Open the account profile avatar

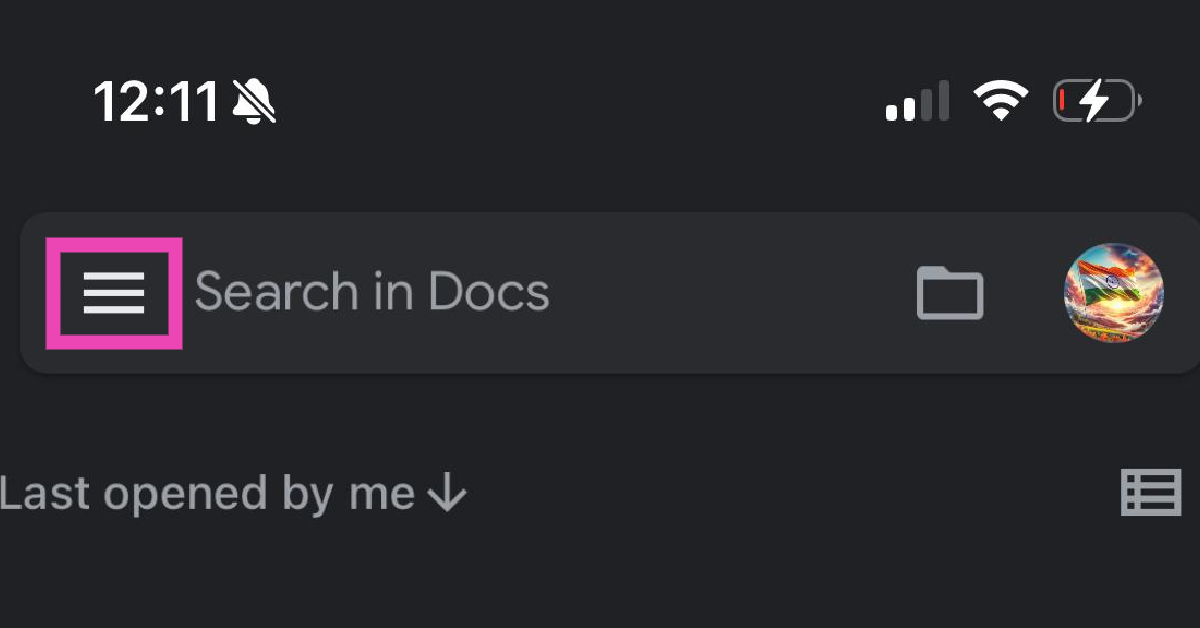1114,292
